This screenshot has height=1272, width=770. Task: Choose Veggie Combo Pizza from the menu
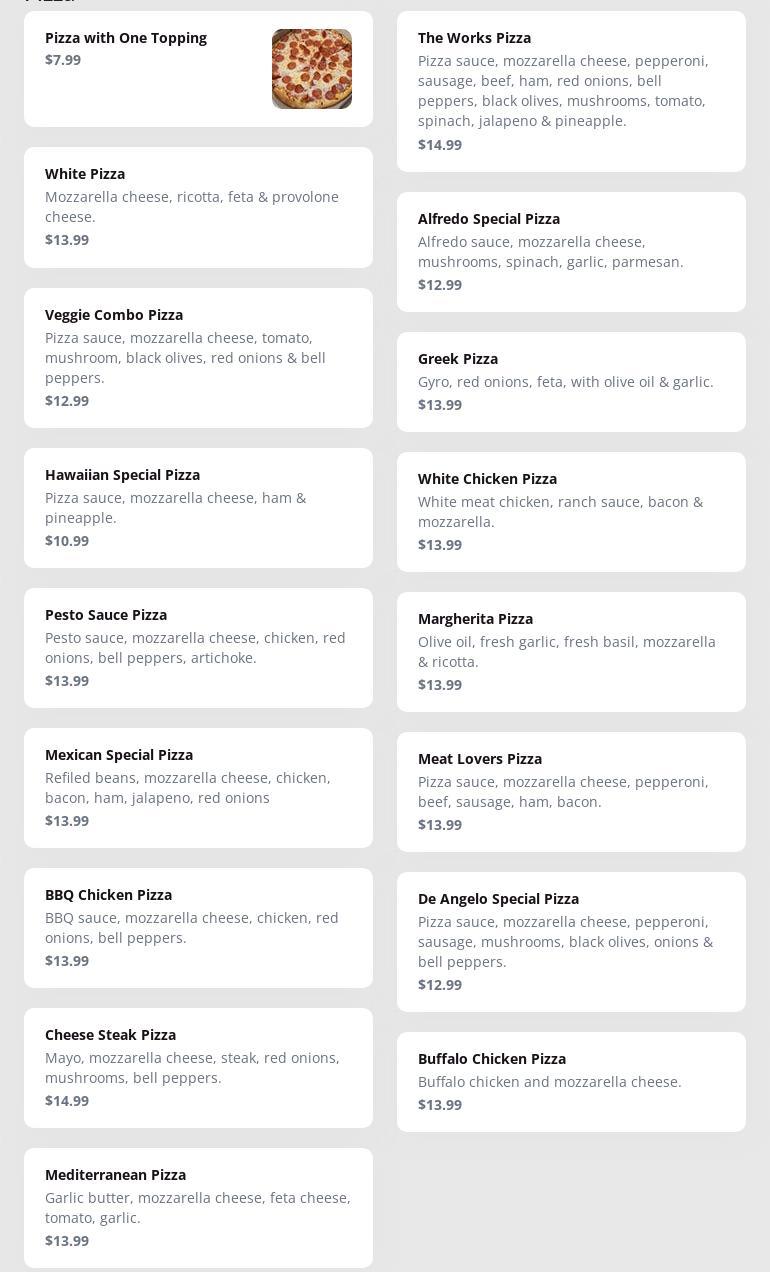click(198, 357)
